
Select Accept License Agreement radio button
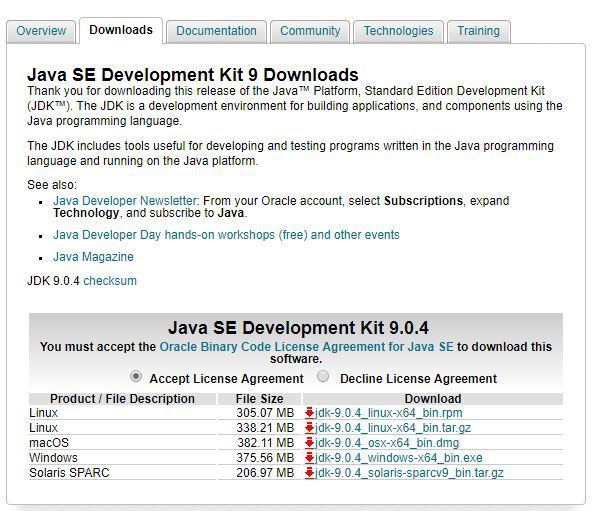pos(136,377)
